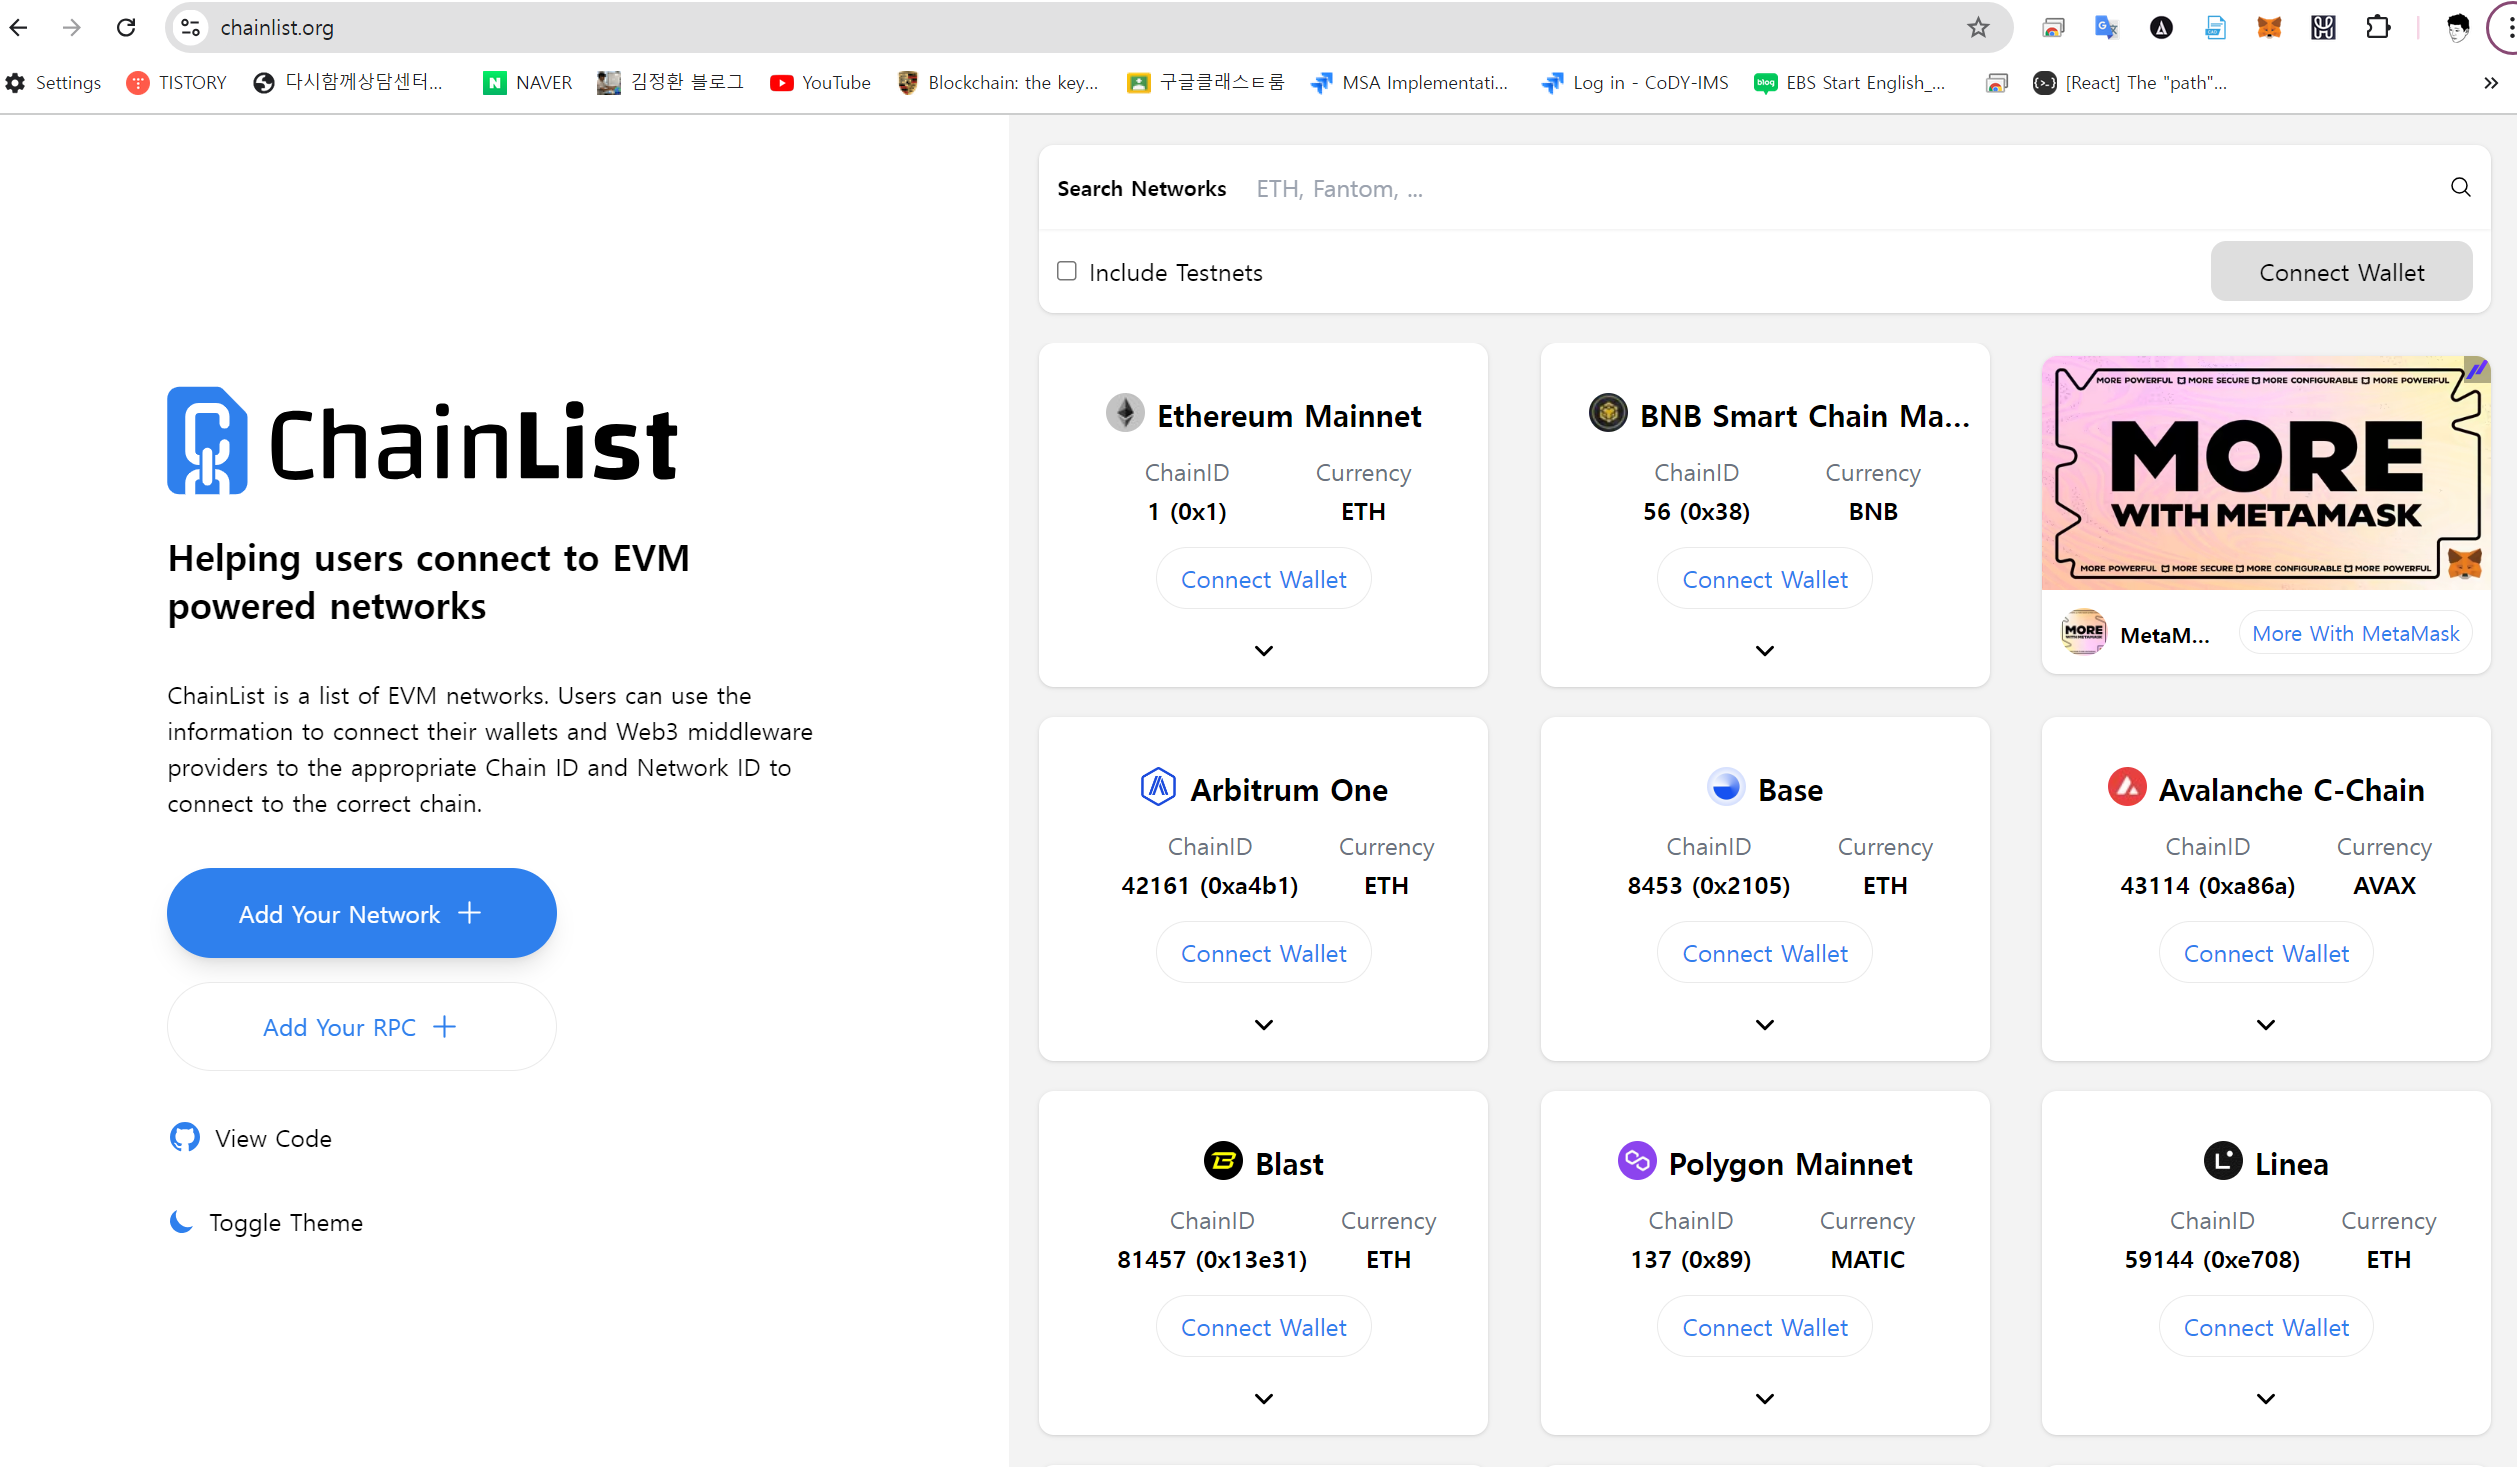Screen dimensions: 2517x1467
Task: Open the browser extensions puzzle icon
Action: [2377, 28]
